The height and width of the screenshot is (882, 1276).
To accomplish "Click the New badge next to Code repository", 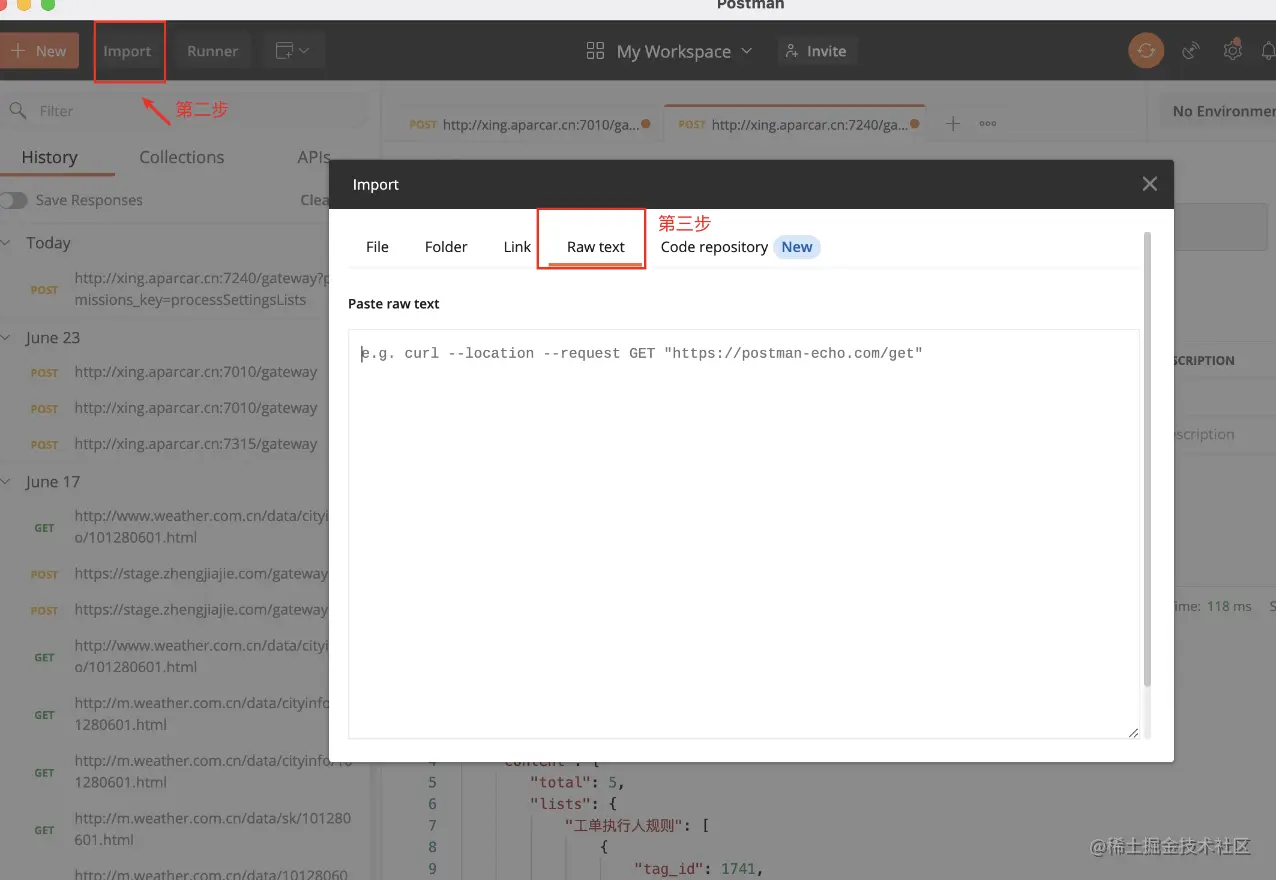I will [x=797, y=247].
